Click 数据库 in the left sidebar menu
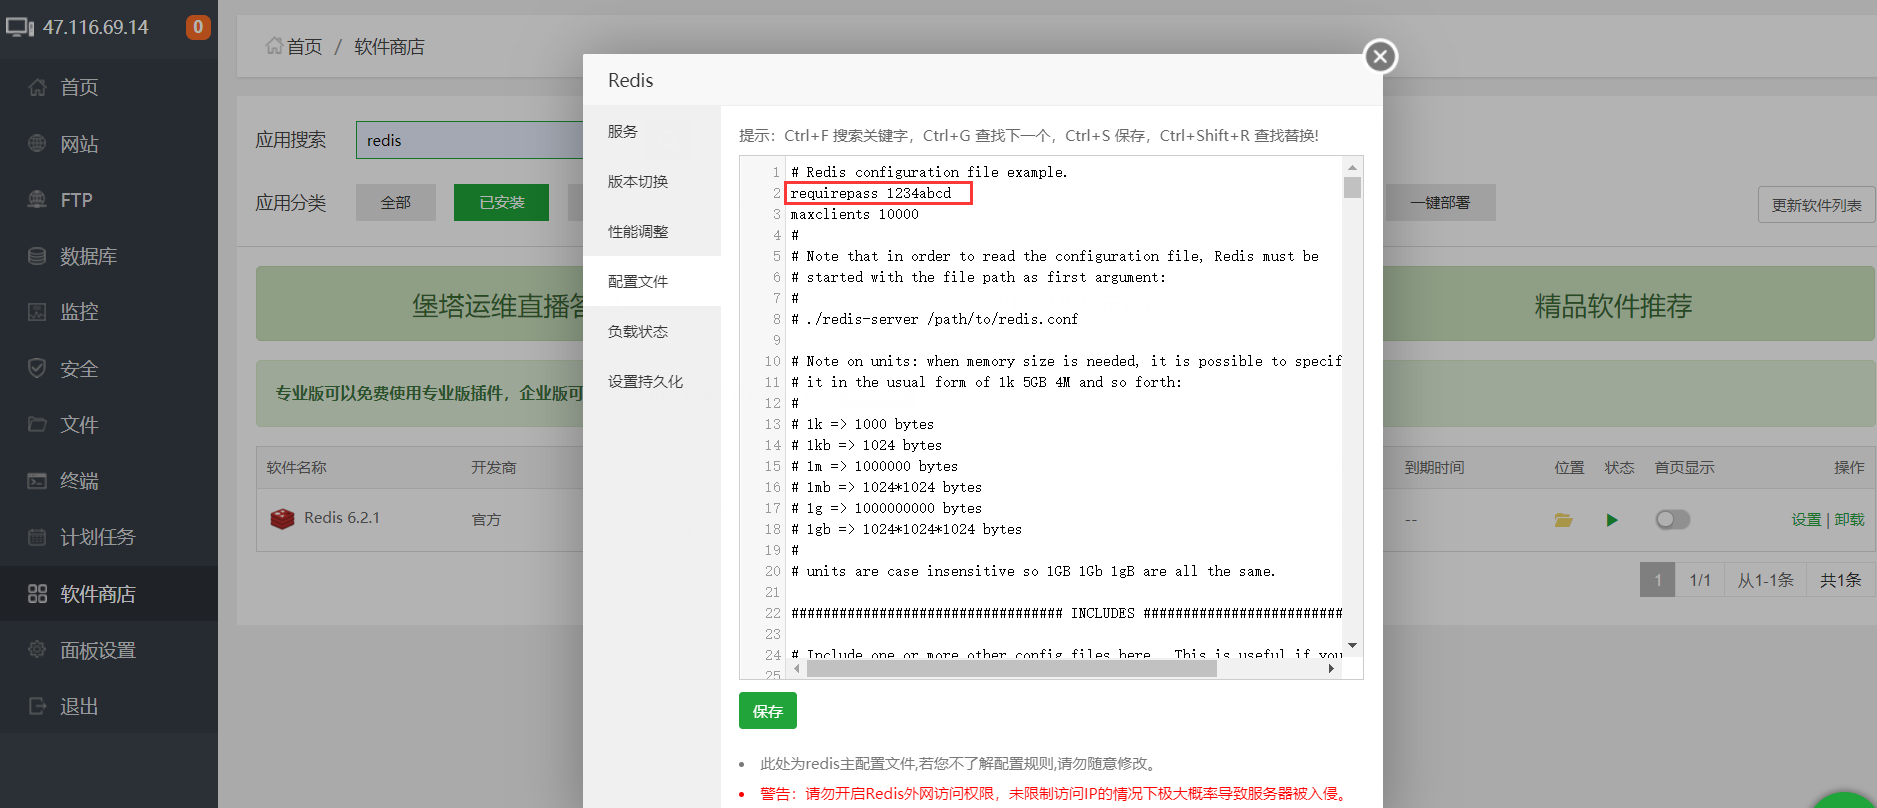 (88, 256)
